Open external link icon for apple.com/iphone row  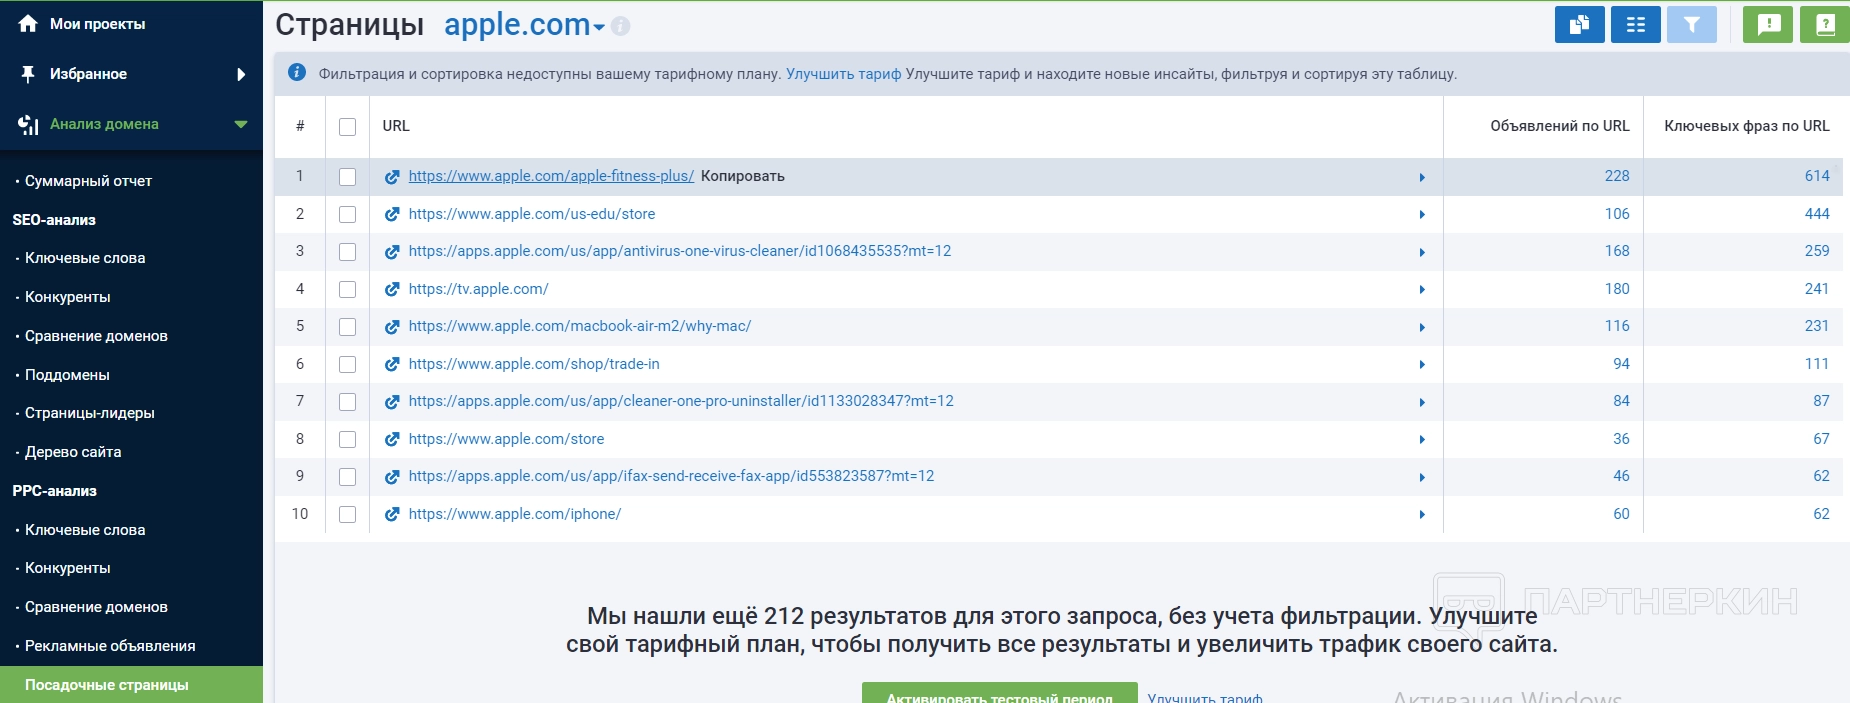pos(392,514)
